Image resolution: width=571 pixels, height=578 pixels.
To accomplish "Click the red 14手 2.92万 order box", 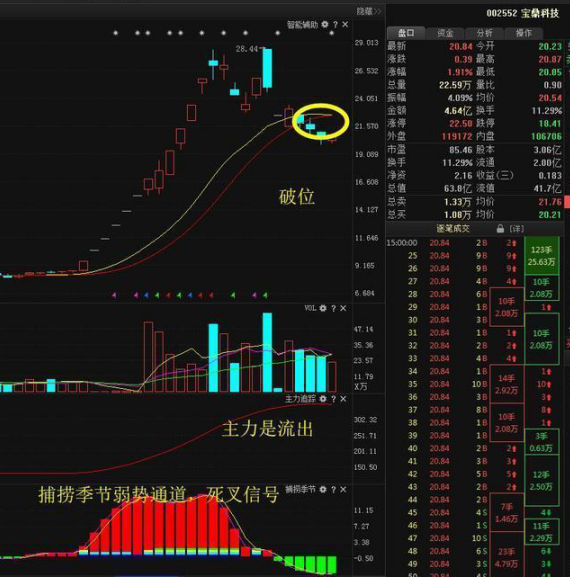I will 506,384.
